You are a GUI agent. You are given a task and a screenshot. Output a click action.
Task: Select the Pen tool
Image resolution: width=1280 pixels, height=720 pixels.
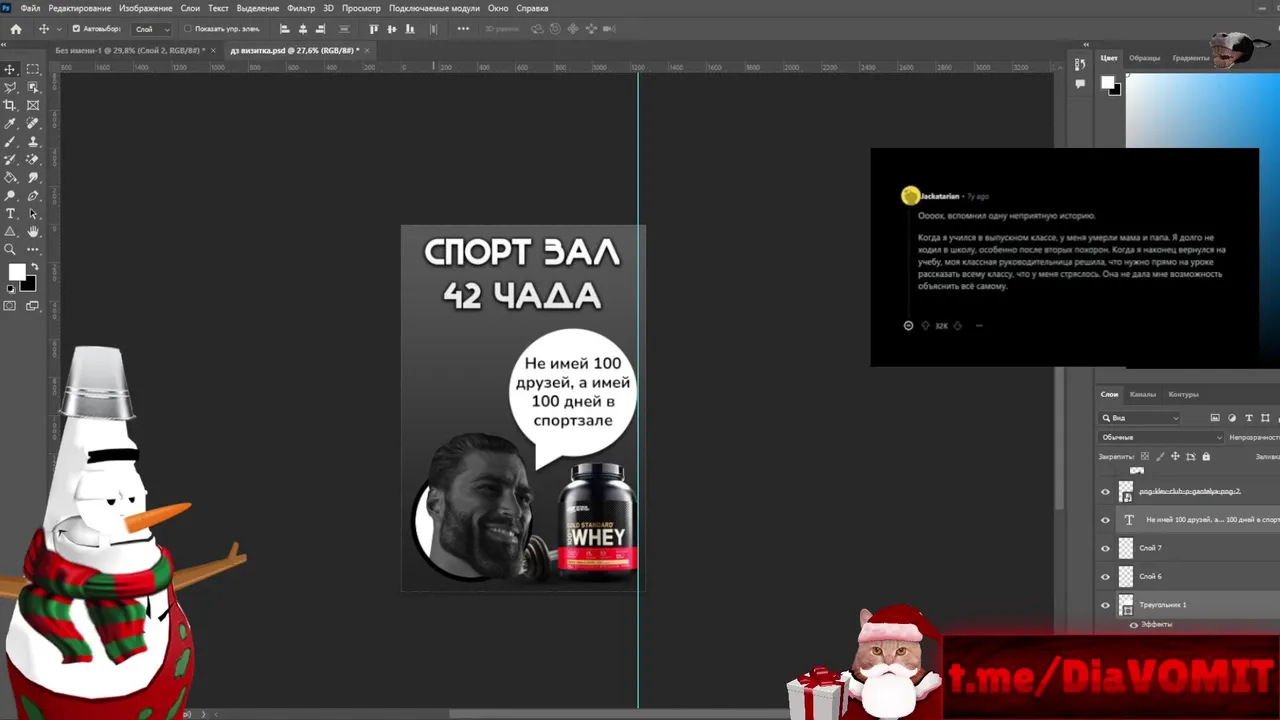[33, 195]
